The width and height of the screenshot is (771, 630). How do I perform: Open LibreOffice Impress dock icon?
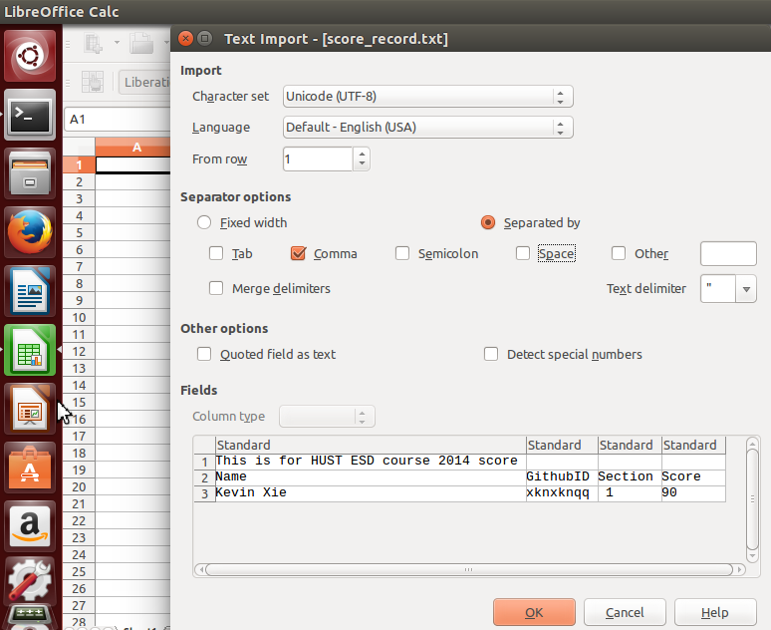click(30, 409)
